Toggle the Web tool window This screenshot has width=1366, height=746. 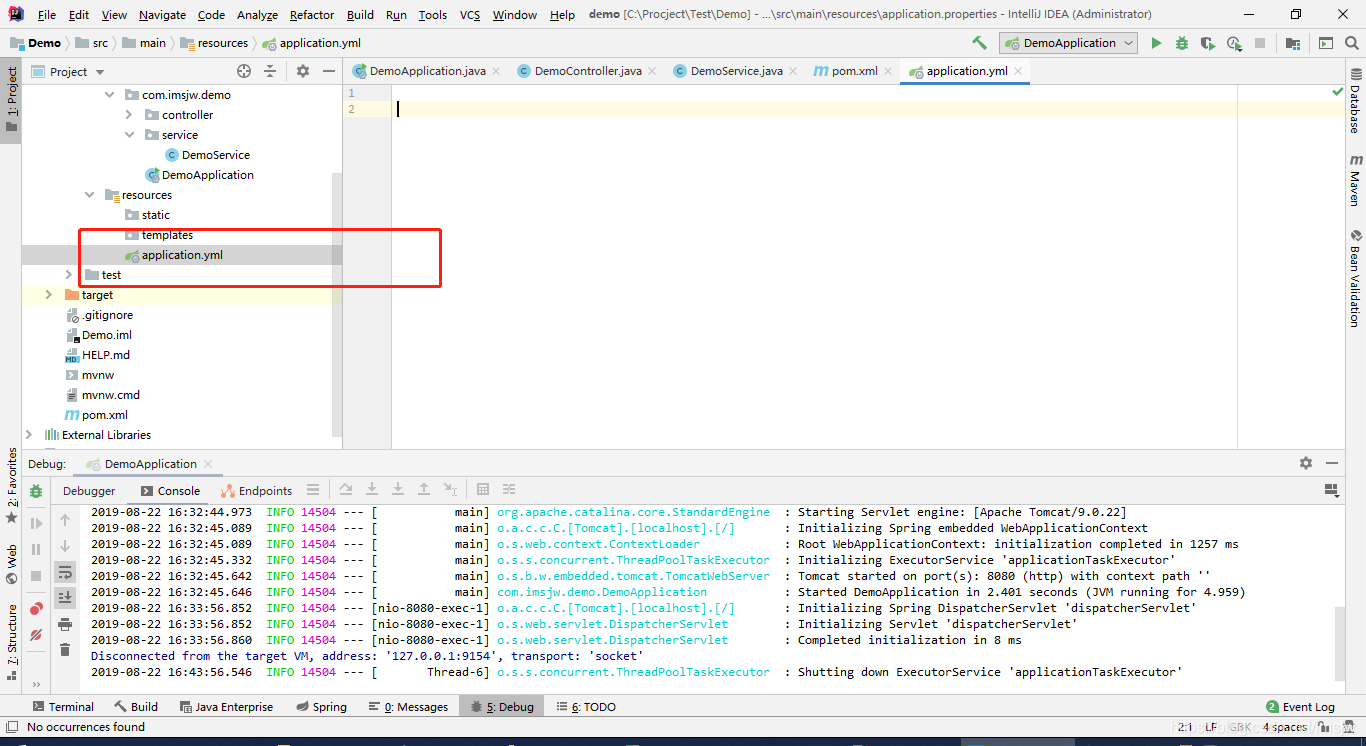coord(11,565)
